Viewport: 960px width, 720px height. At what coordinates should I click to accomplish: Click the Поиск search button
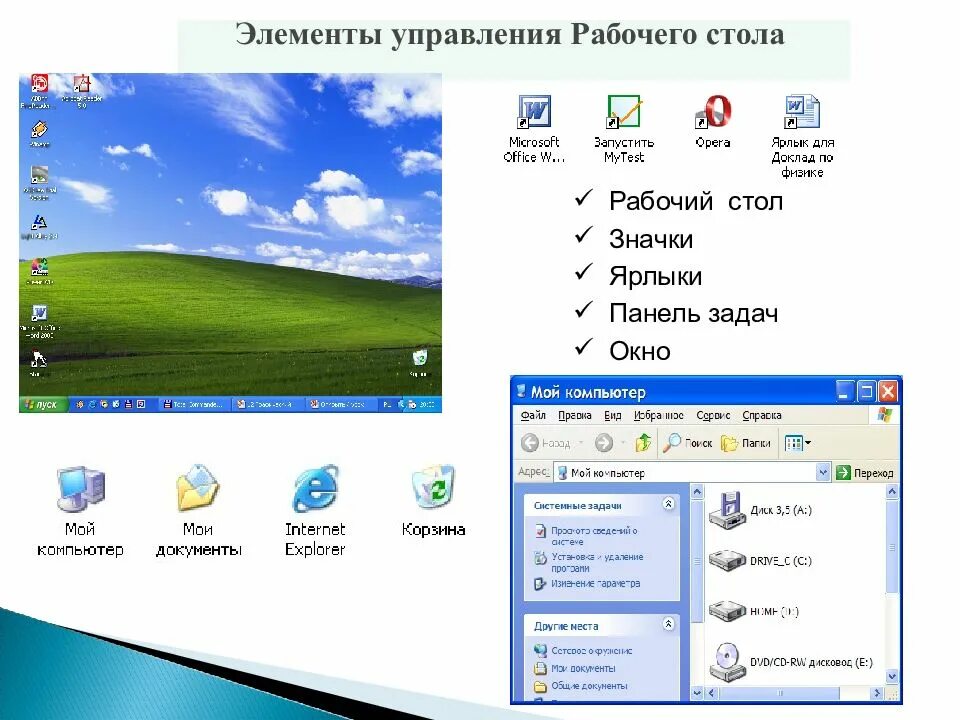click(x=688, y=443)
